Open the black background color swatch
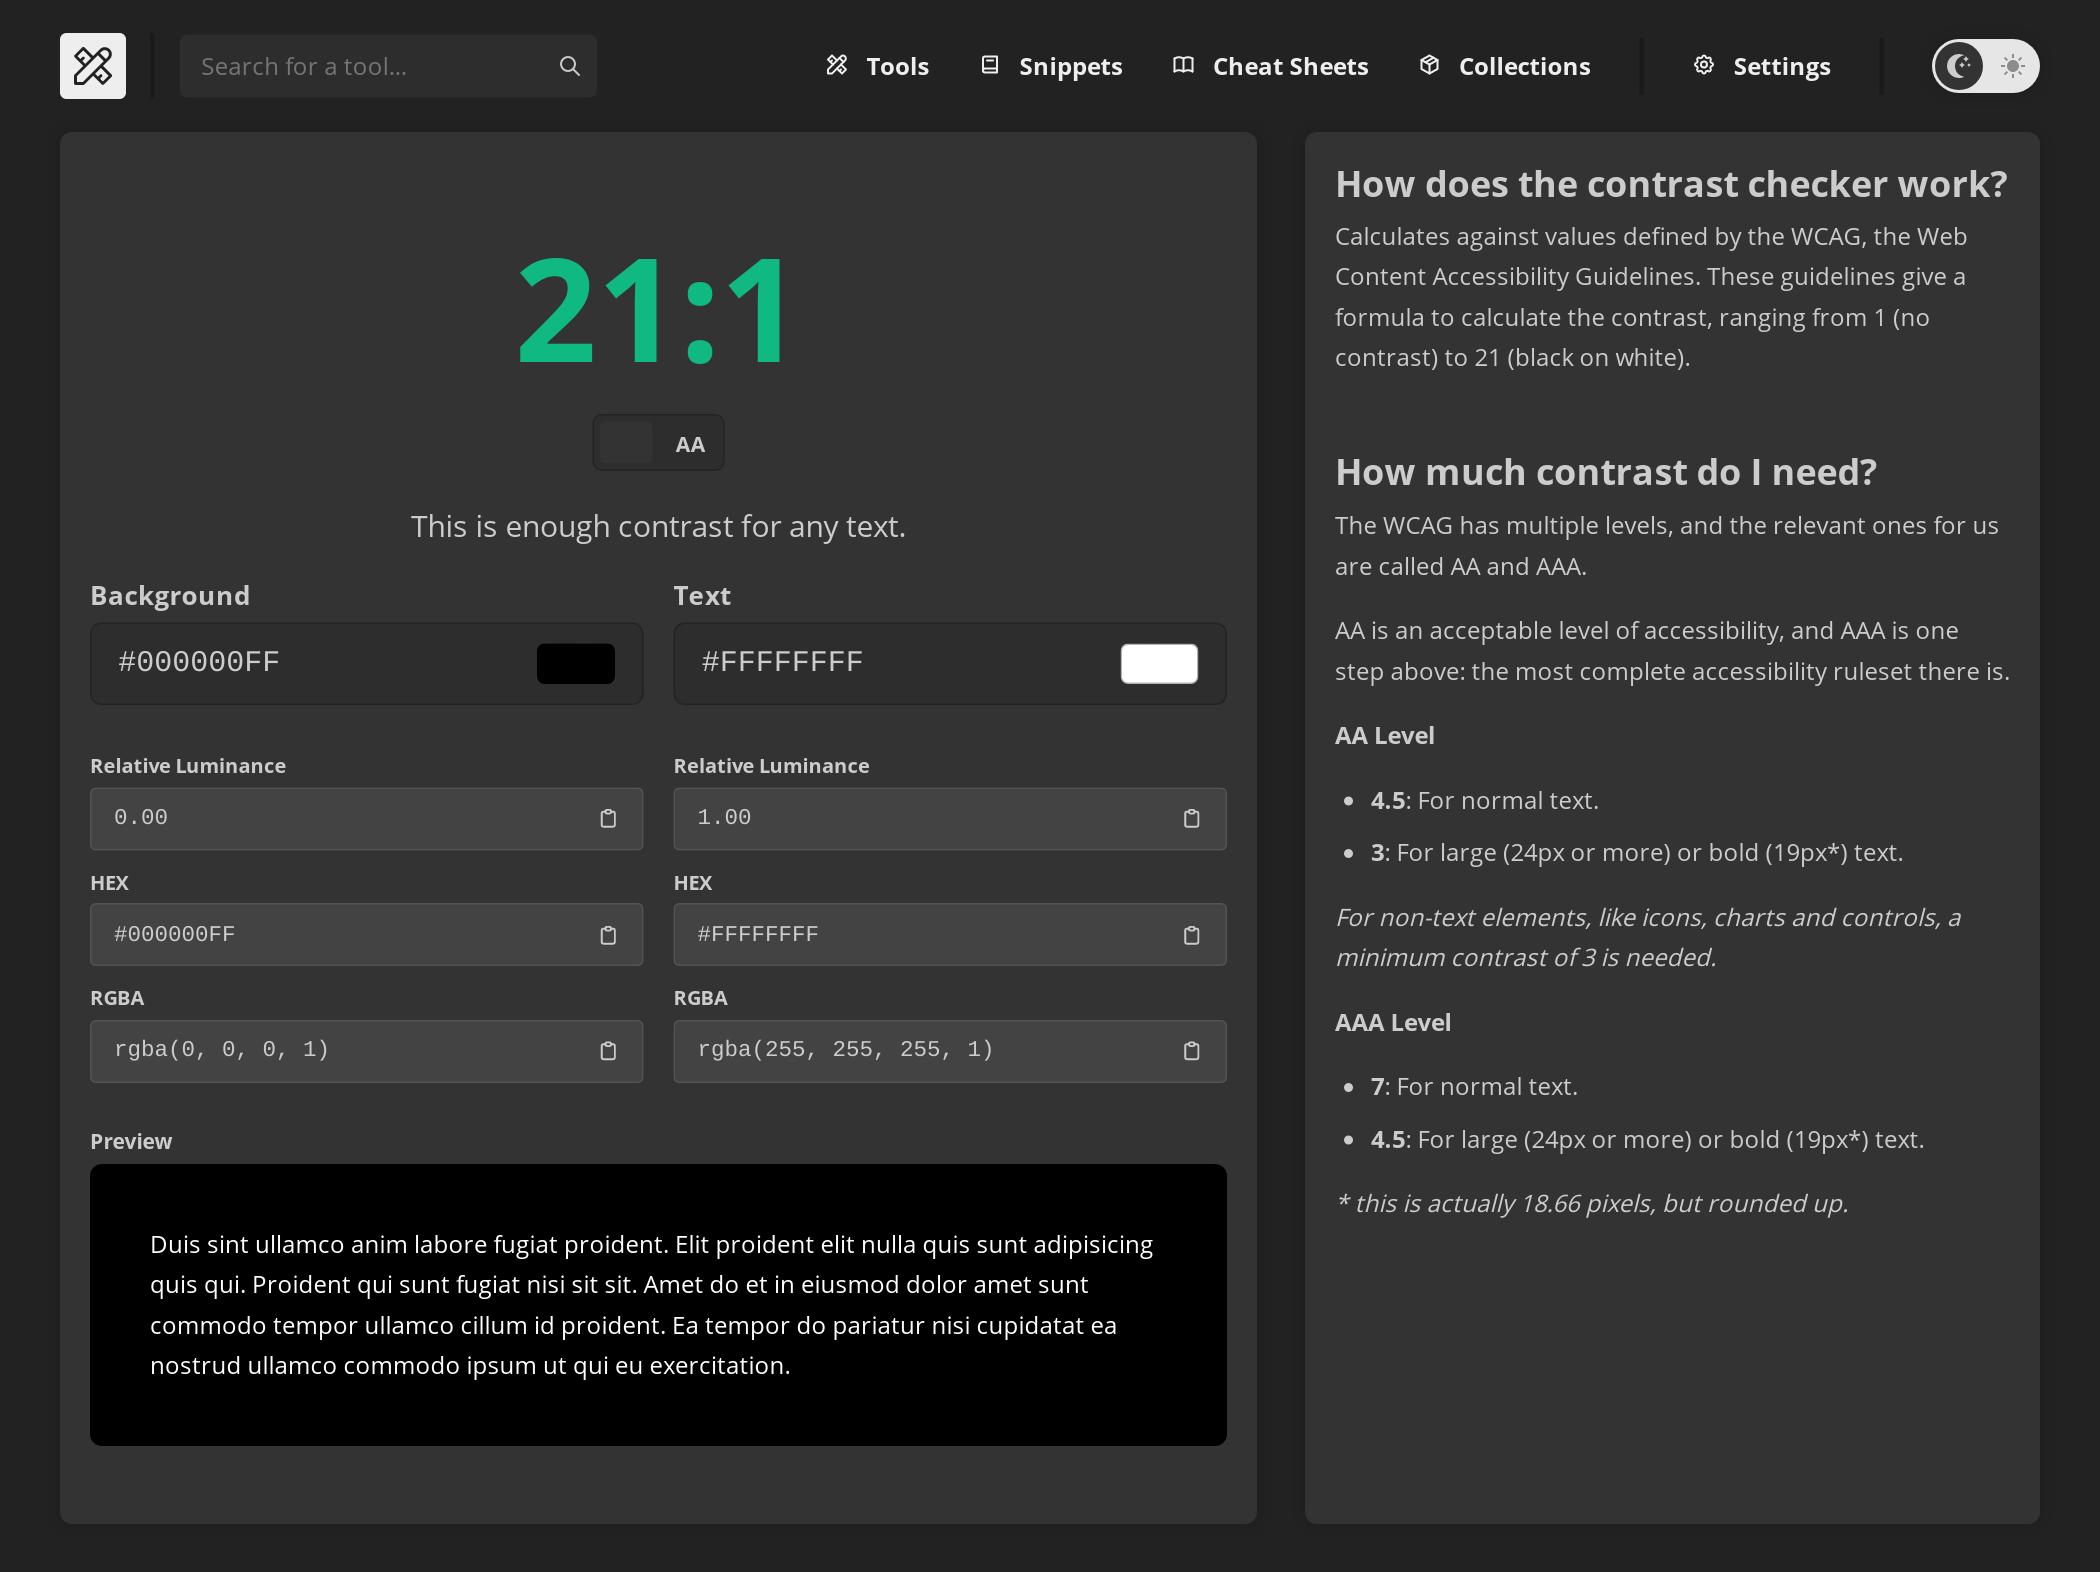Image resolution: width=2100 pixels, height=1572 pixels. [x=576, y=663]
